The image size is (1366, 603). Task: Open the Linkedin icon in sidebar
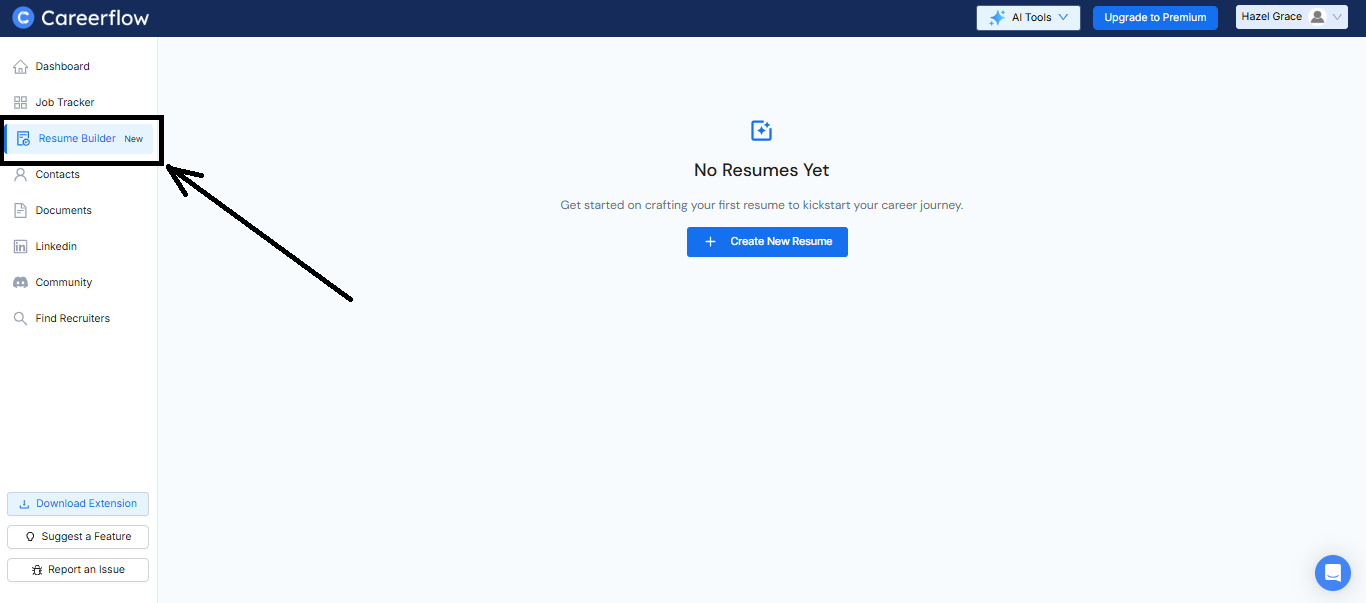coord(20,247)
